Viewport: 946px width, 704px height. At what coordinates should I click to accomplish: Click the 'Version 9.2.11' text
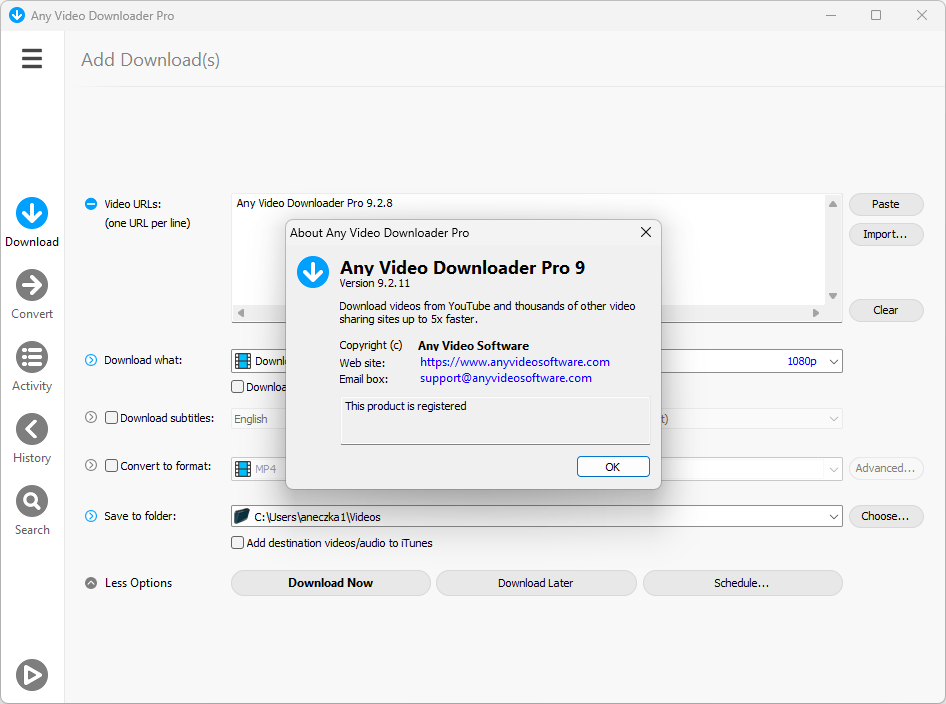tap(375, 283)
